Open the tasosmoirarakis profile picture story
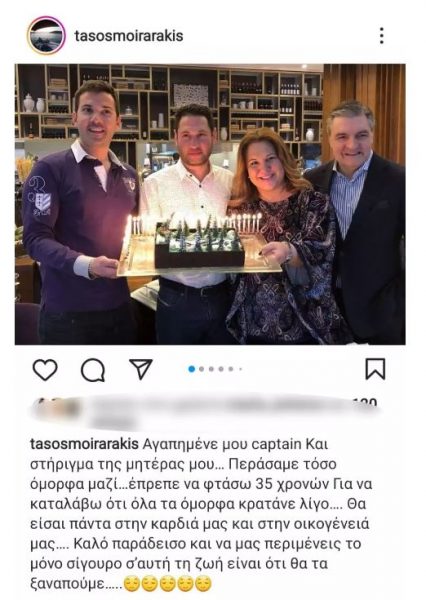The image size is (426, 600). point(46,36)
